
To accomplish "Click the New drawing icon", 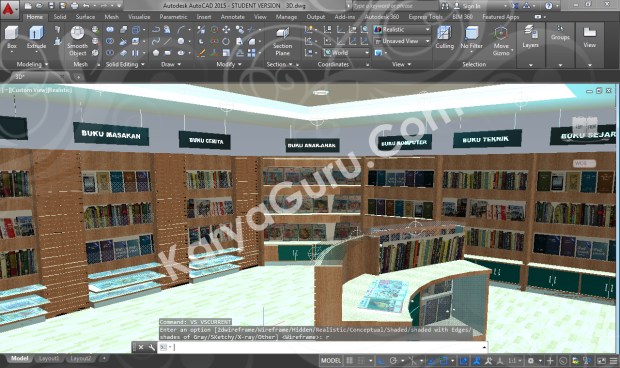I will (27, 6).
